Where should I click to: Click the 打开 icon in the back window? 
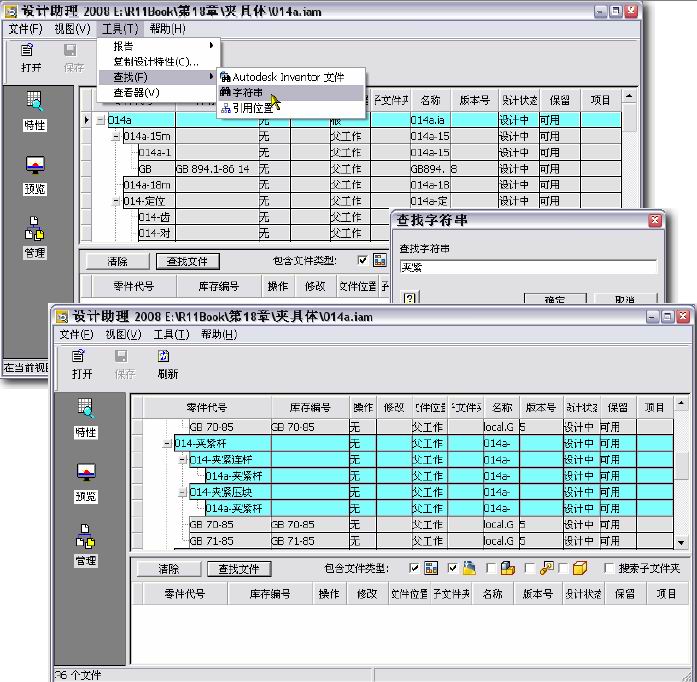tap(27, 50)
